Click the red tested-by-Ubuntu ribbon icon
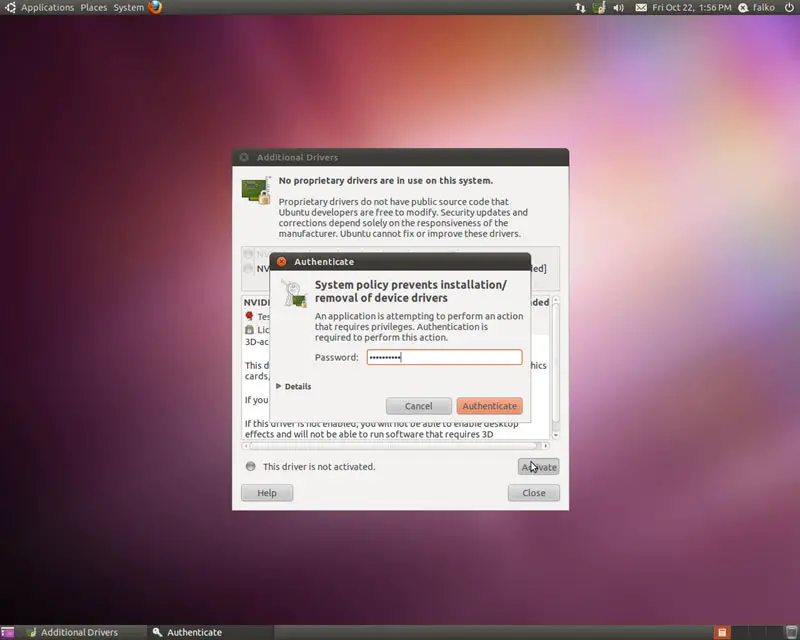 pos(249,316)
